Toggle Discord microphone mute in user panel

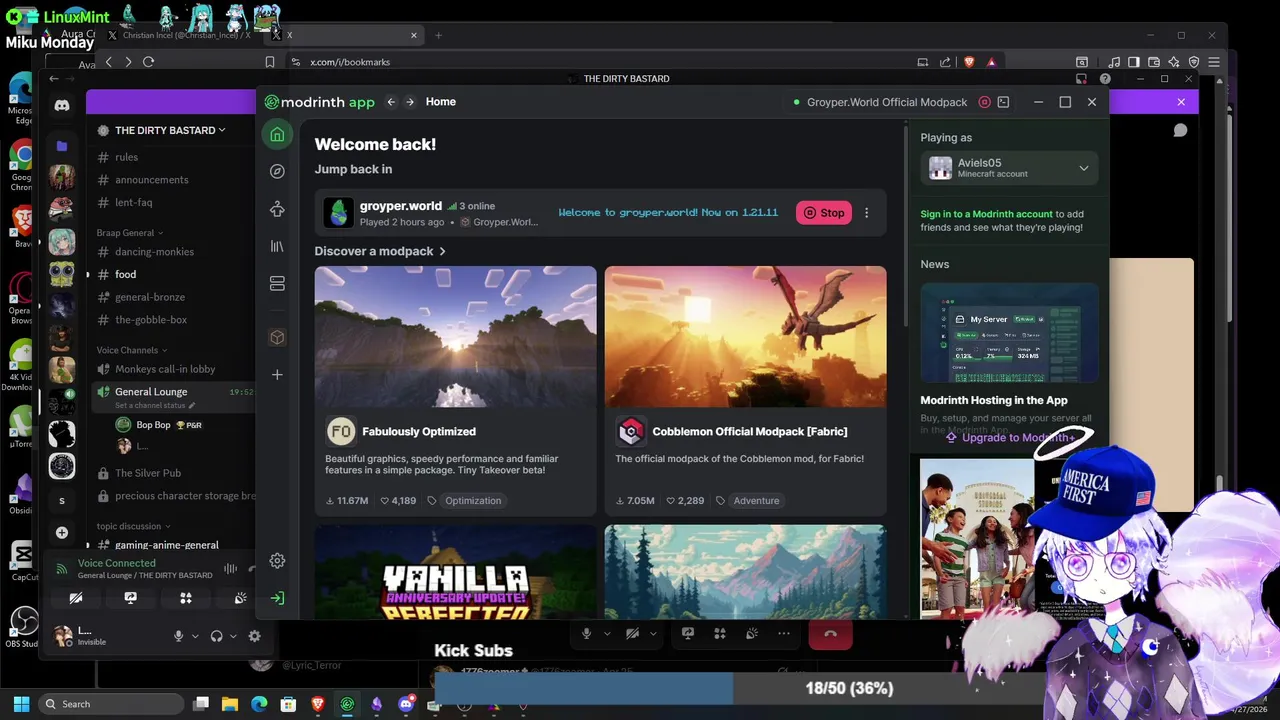[179, 636]
